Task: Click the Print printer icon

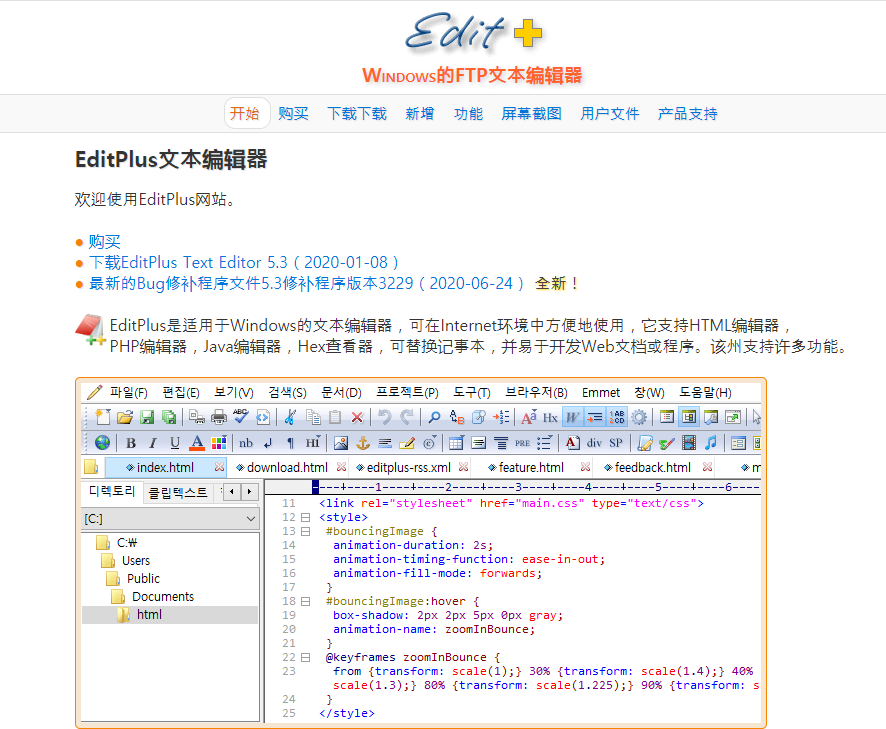Action: coord(219,417)
